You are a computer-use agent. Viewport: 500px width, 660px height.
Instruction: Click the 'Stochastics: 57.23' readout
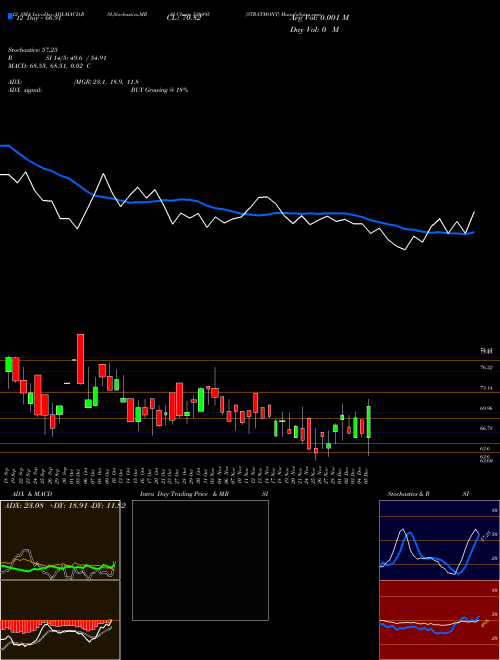point(32,50)
